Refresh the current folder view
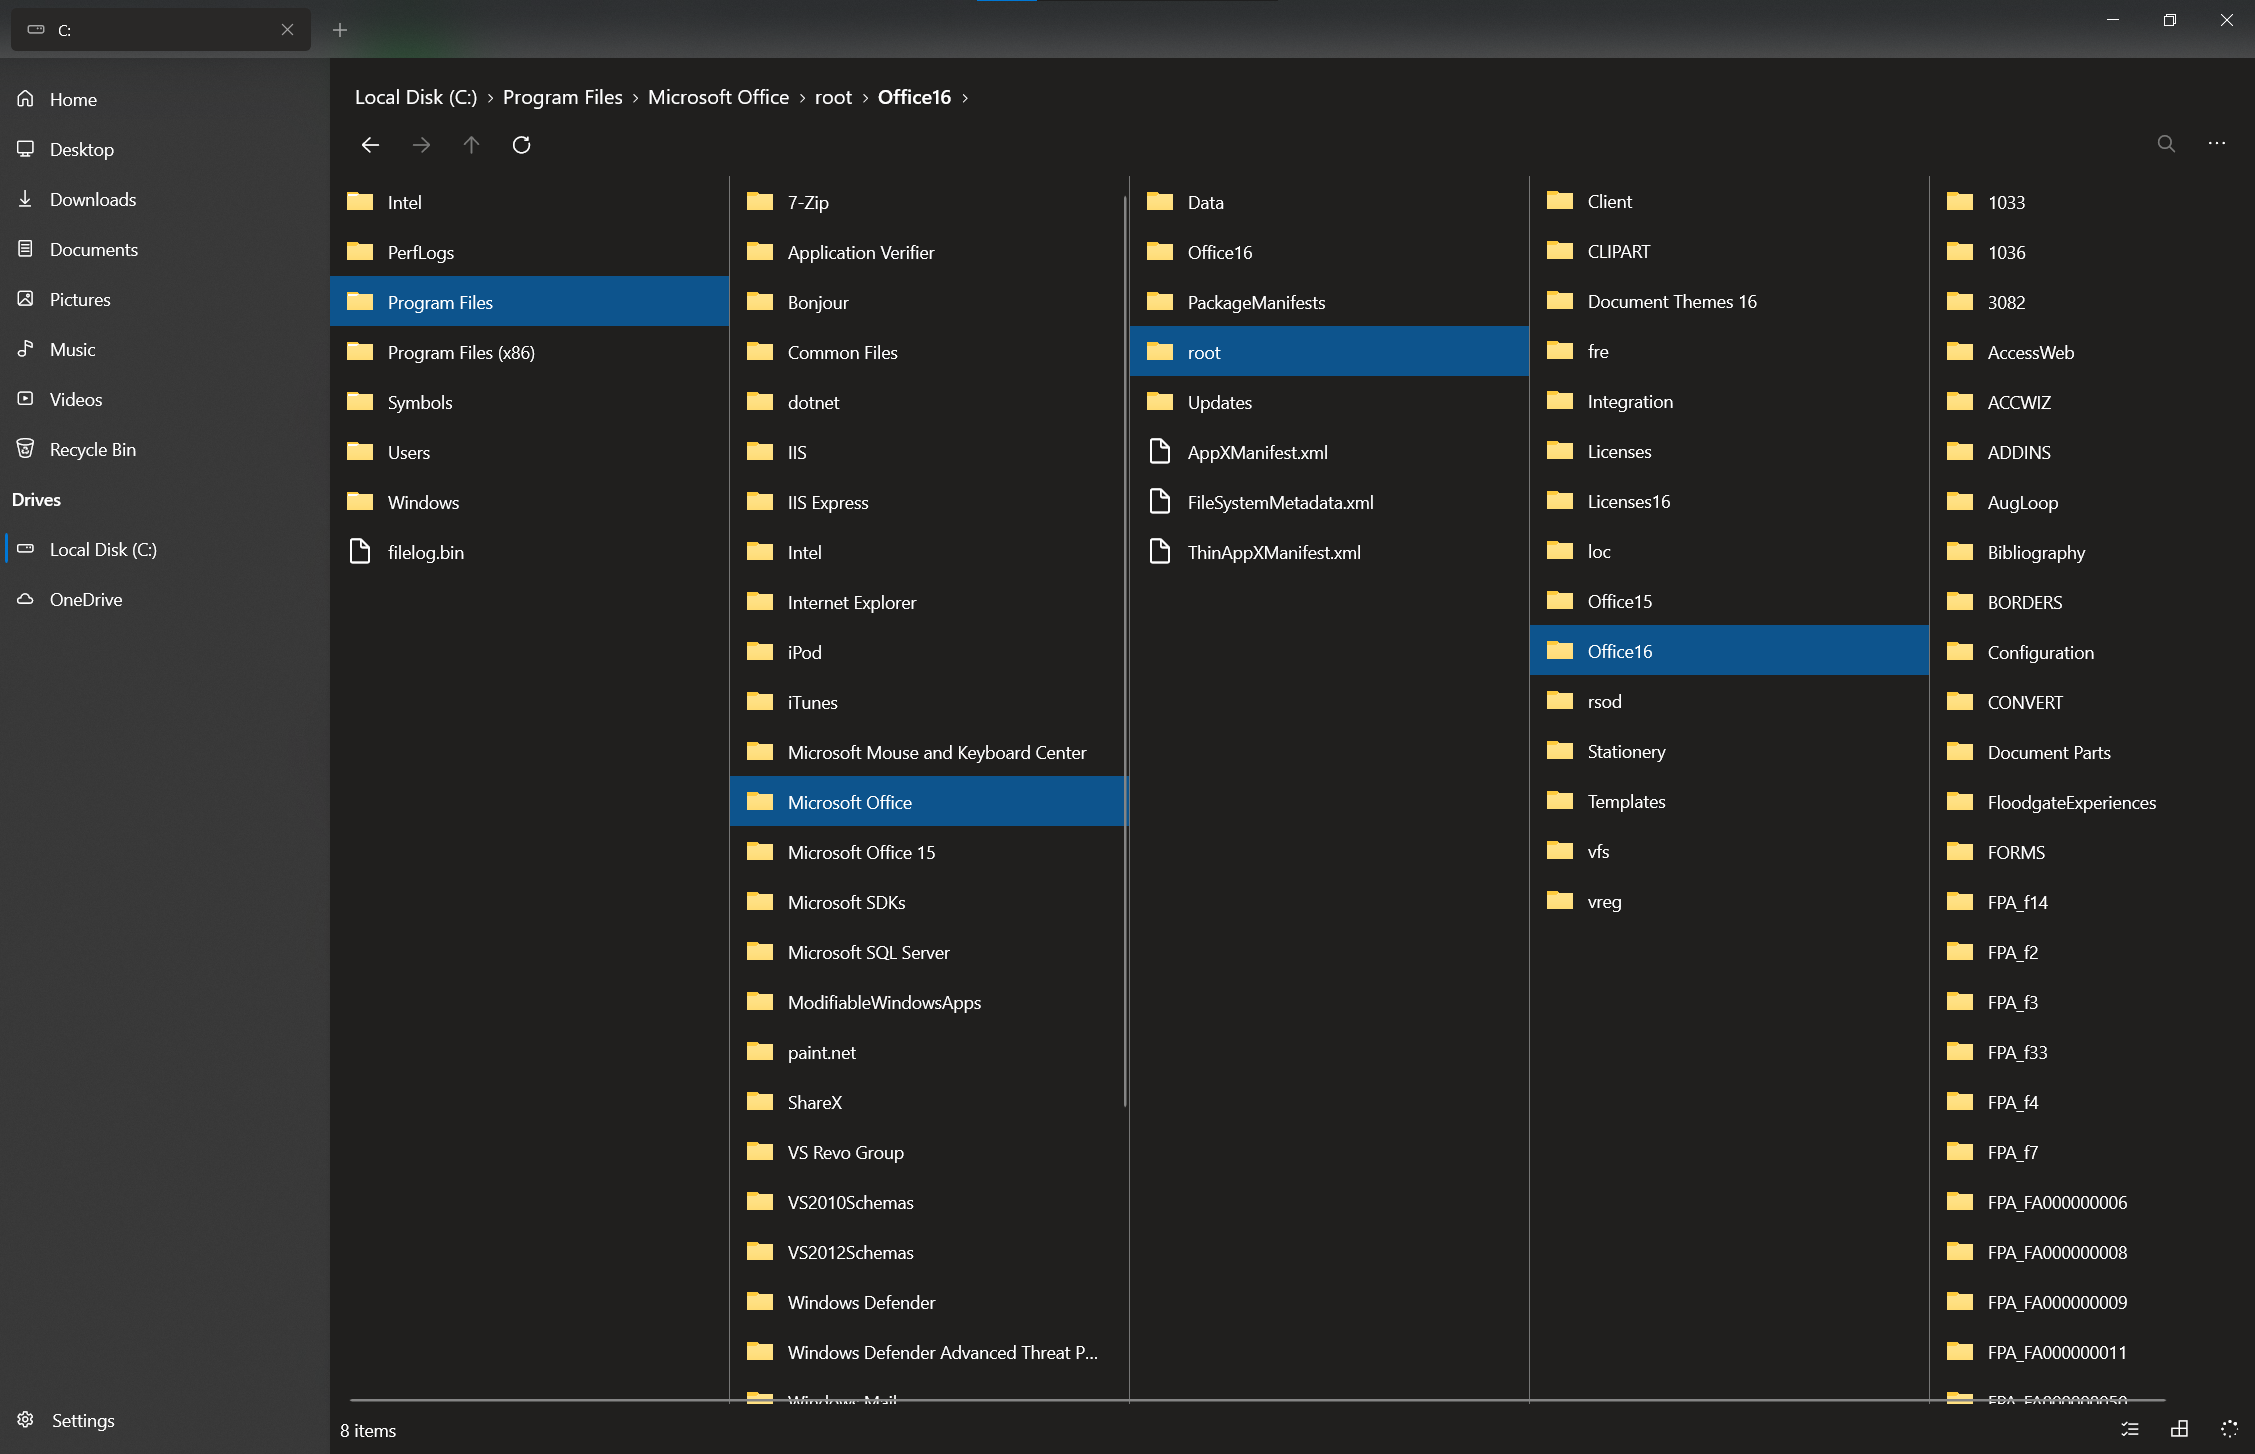The image size is (2255, 1454). click(521, 145)
